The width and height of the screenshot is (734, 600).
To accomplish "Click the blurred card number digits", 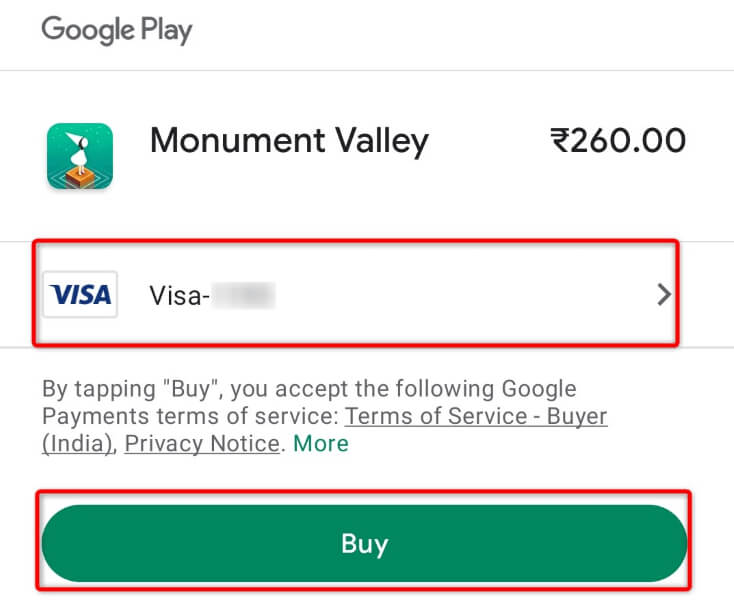I will (241, 295).
